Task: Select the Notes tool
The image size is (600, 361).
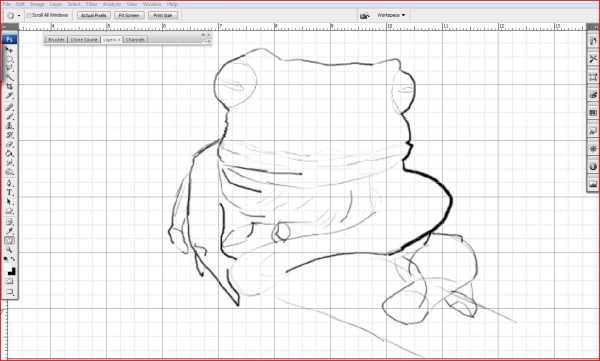Action: point(9,222)
